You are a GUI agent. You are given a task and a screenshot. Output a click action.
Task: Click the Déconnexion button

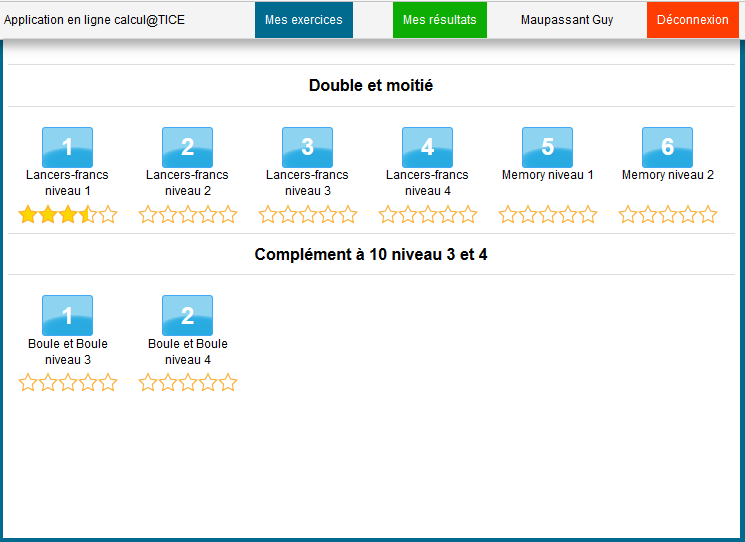692,20
